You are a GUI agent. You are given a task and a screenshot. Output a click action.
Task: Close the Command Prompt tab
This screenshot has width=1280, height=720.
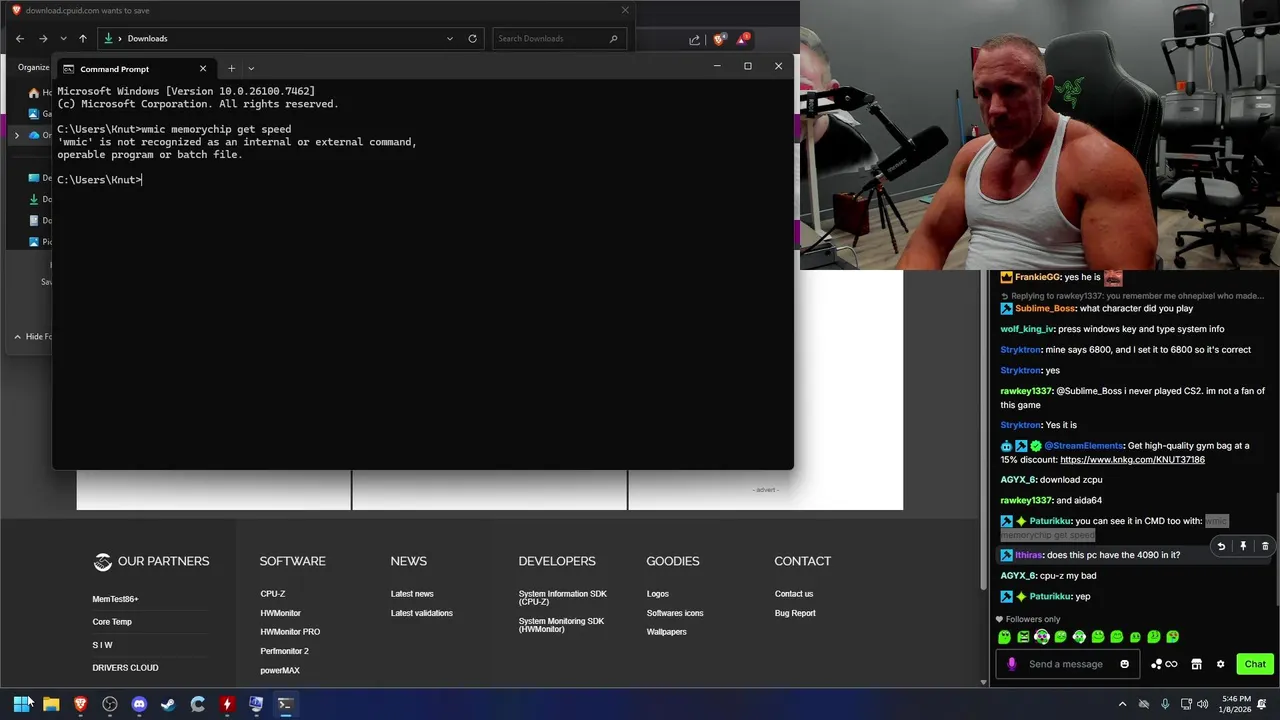(x=203, y=68)
